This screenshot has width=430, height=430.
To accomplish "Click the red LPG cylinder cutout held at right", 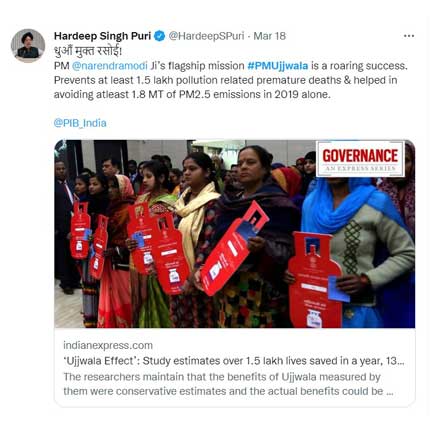I will click(x=315, y=280).
